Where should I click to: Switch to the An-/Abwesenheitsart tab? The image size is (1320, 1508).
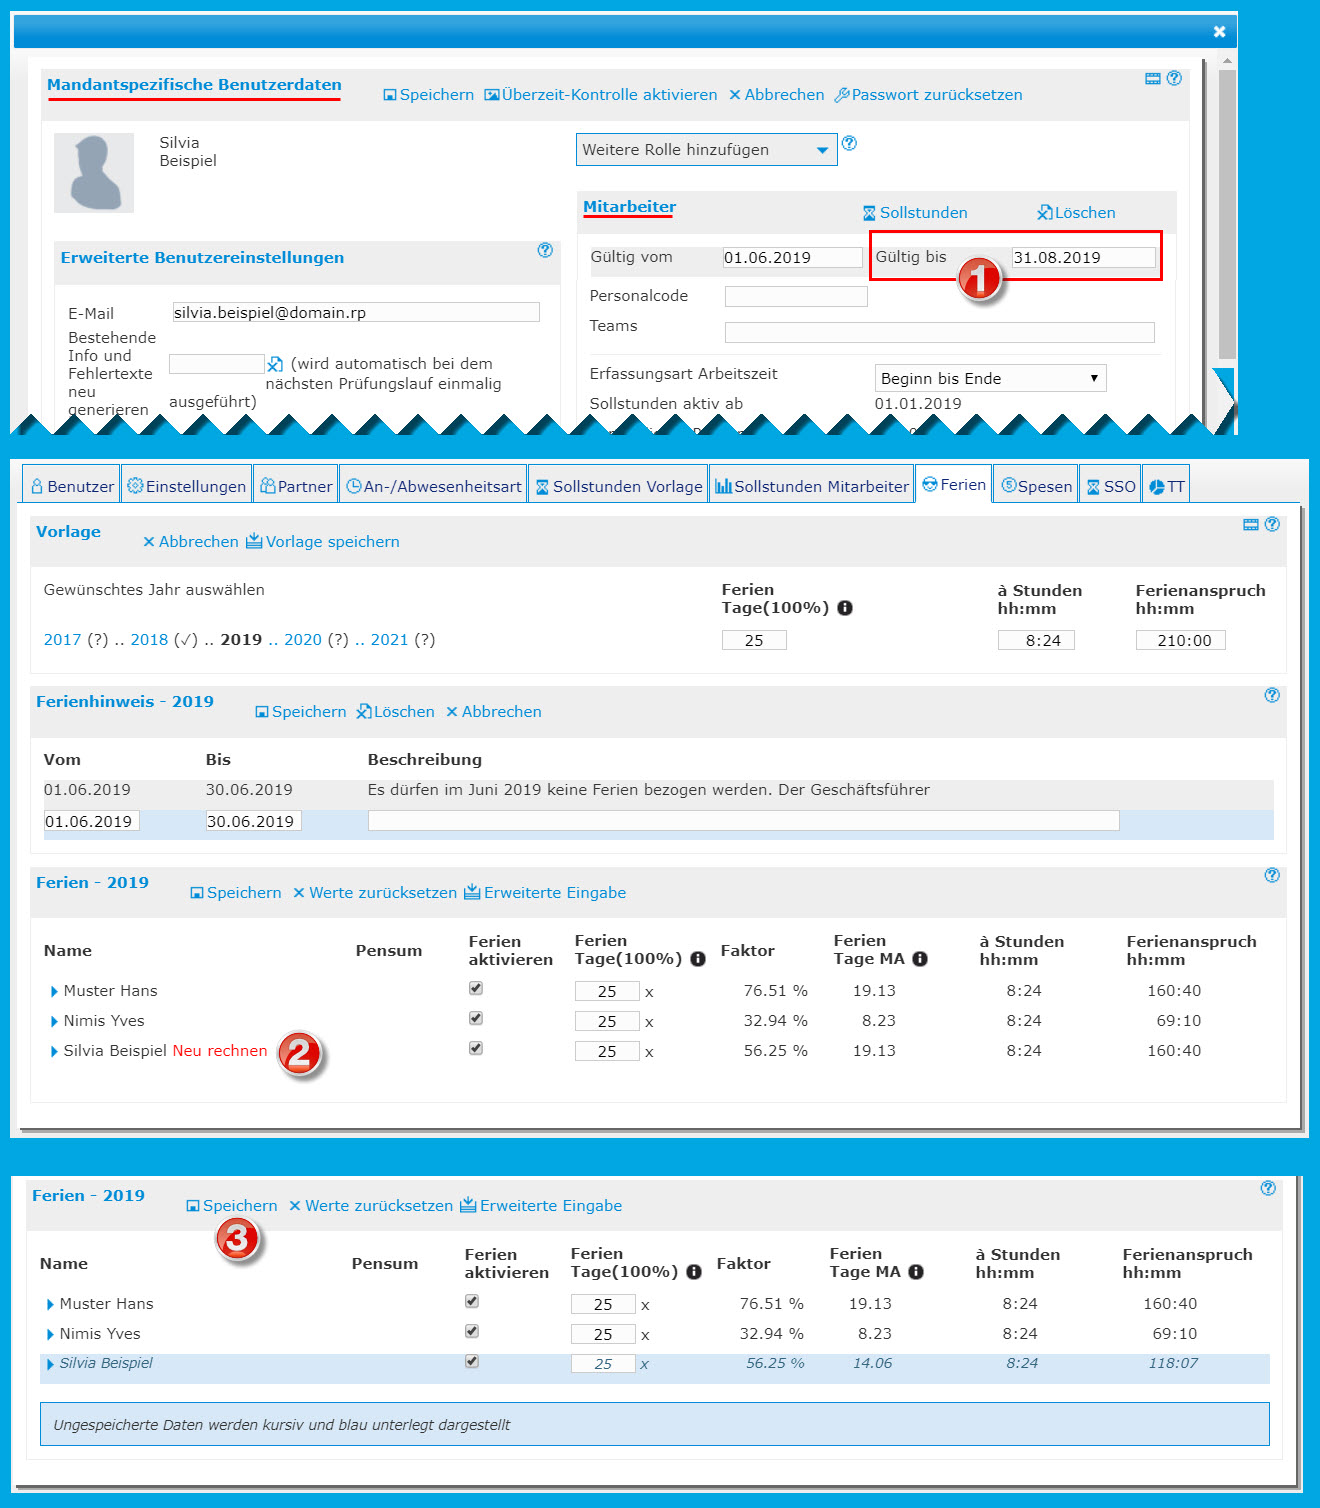(x=433, y=486)
